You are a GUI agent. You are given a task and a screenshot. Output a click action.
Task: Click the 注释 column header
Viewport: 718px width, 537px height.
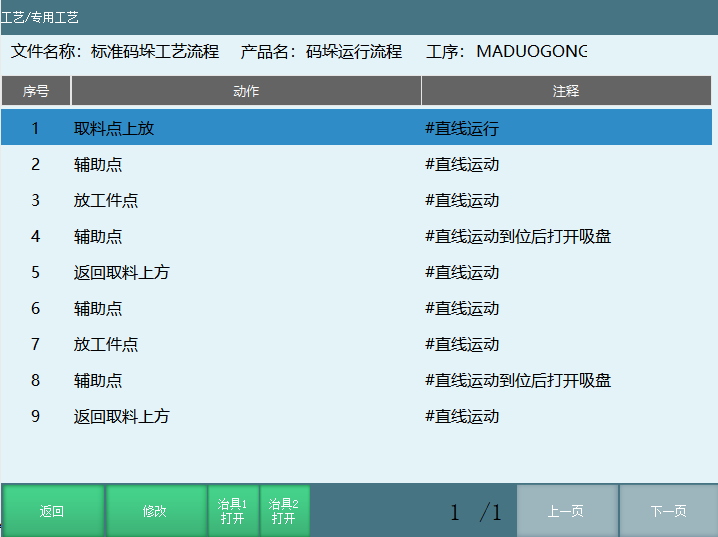point(566,91)
